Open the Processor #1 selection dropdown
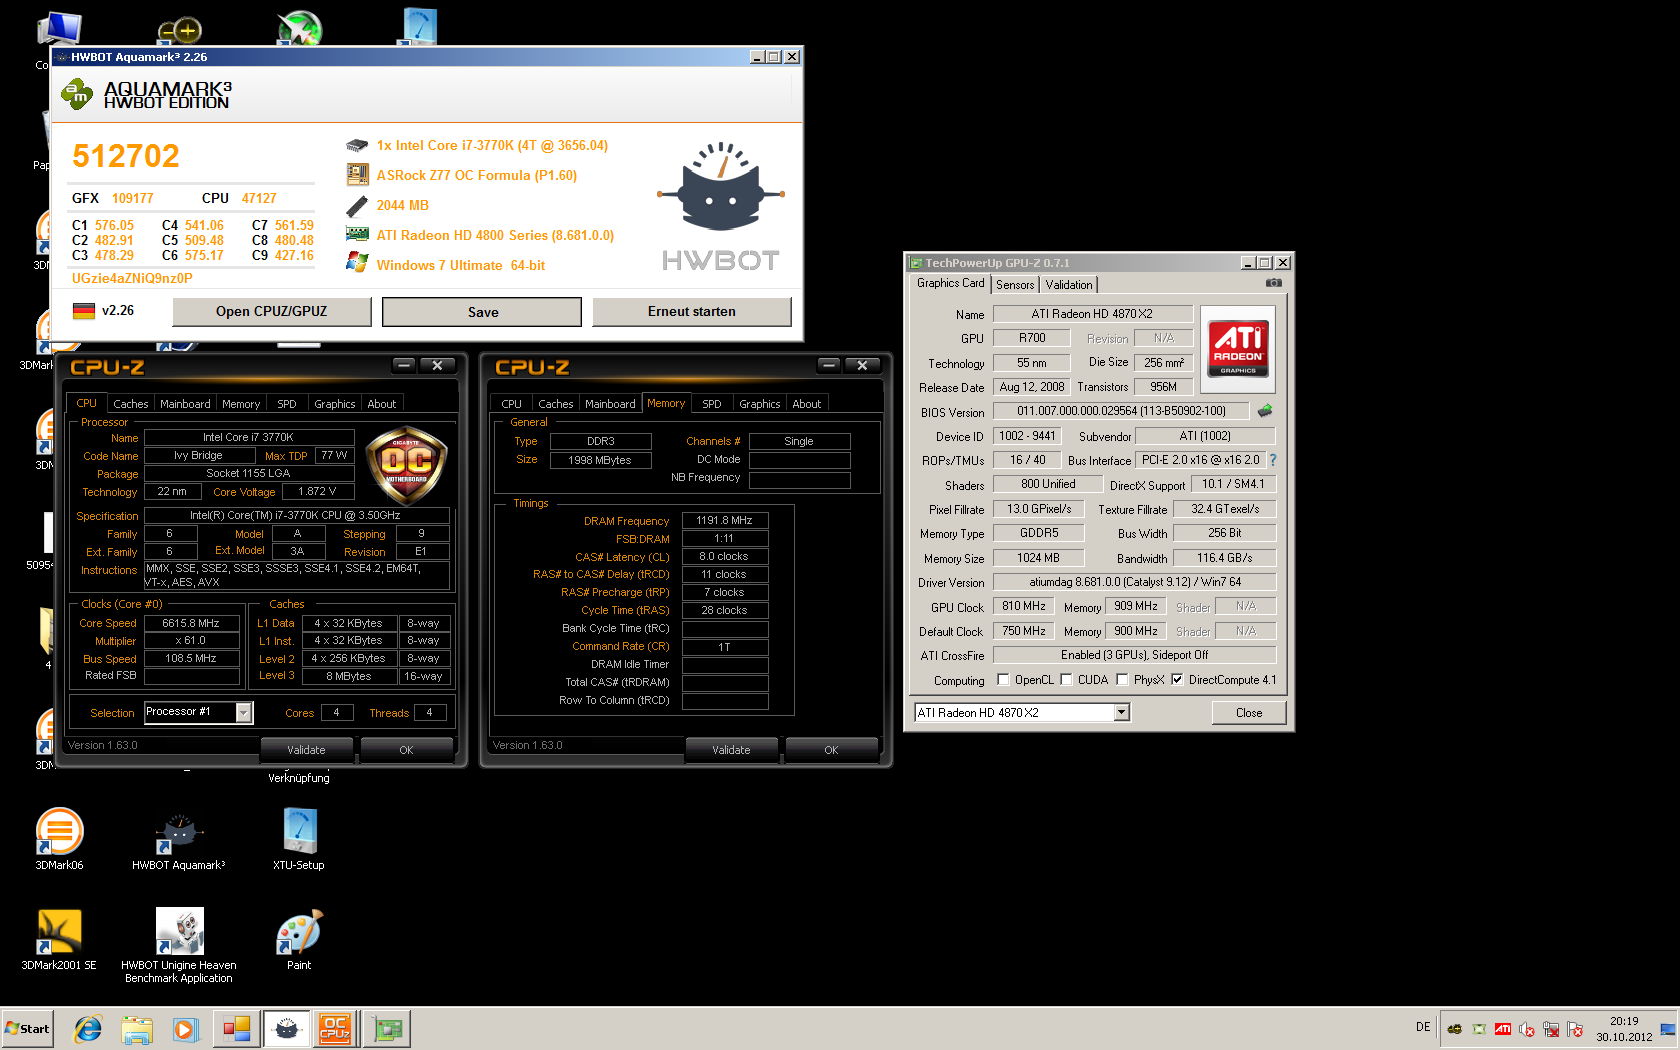This screenshot has height=1050, width=1680. (x=243, y=712)
